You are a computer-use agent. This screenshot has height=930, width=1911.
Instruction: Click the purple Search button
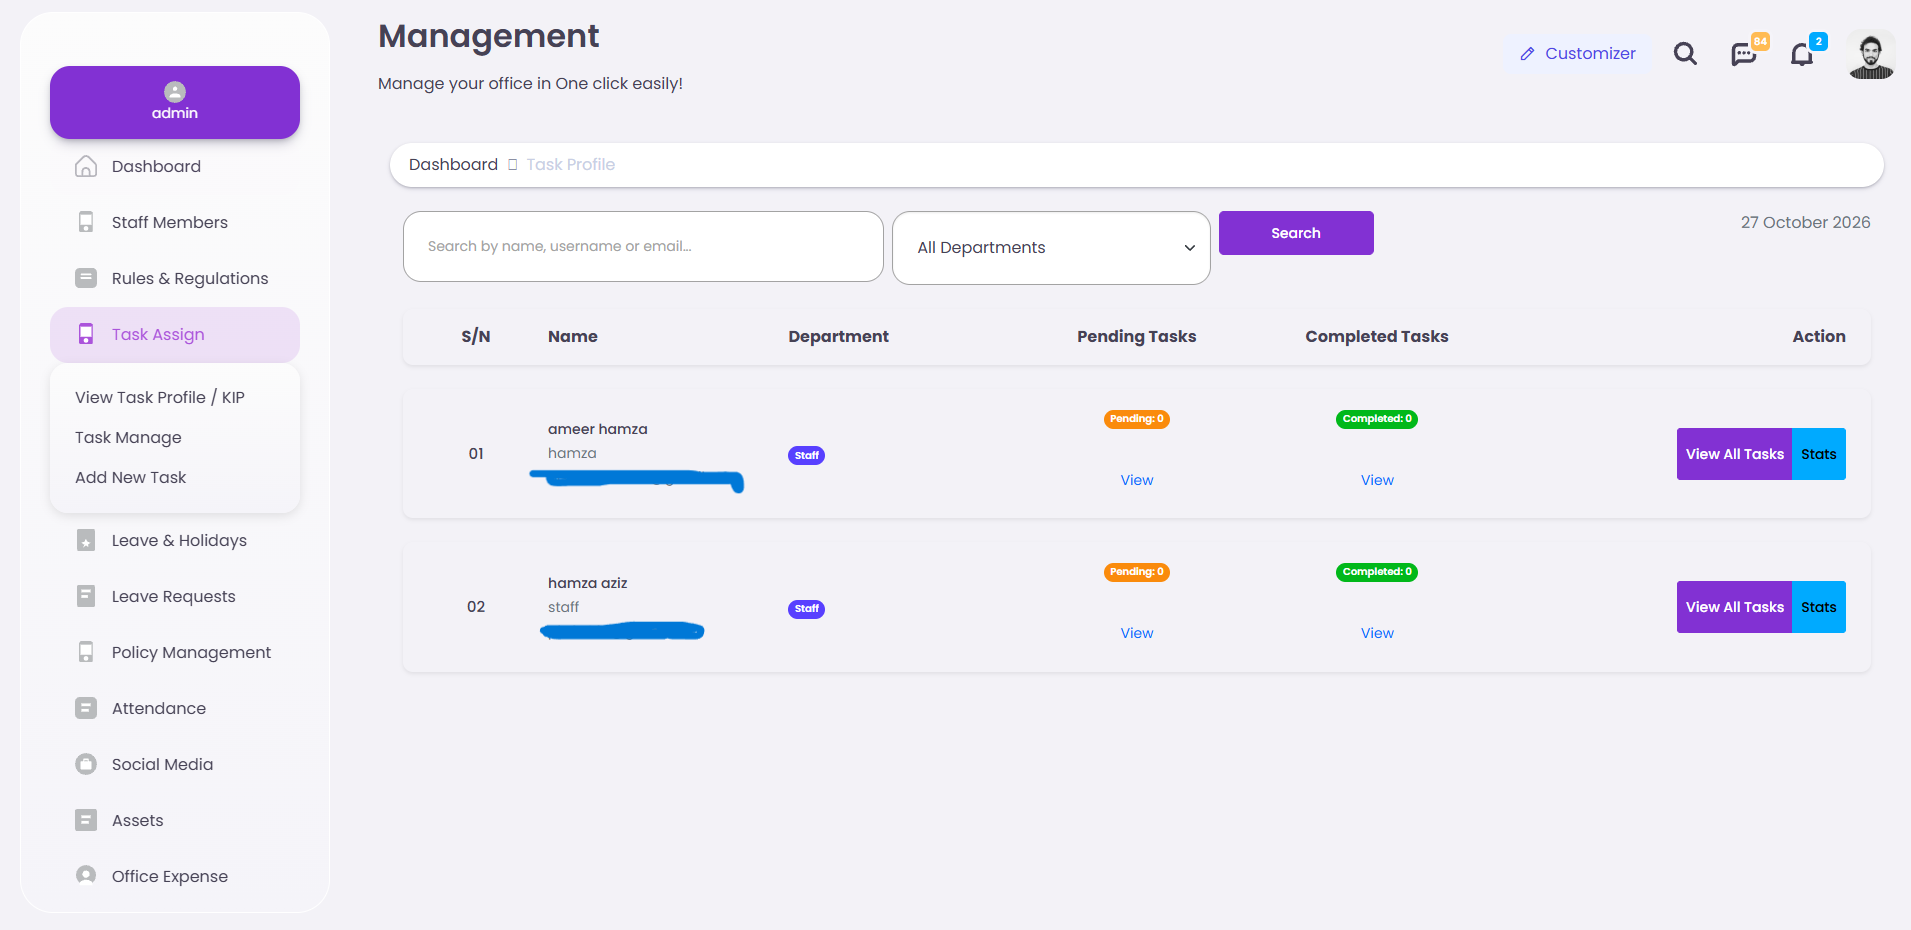click(x=1296, y=233)
